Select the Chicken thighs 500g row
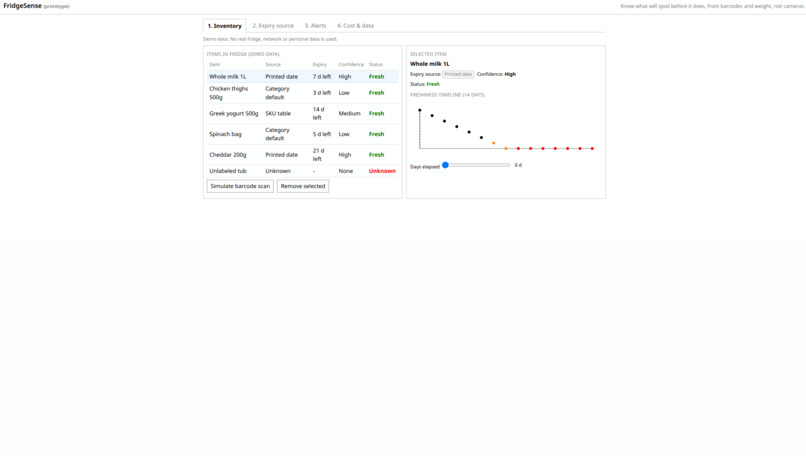 pos(302,93)
